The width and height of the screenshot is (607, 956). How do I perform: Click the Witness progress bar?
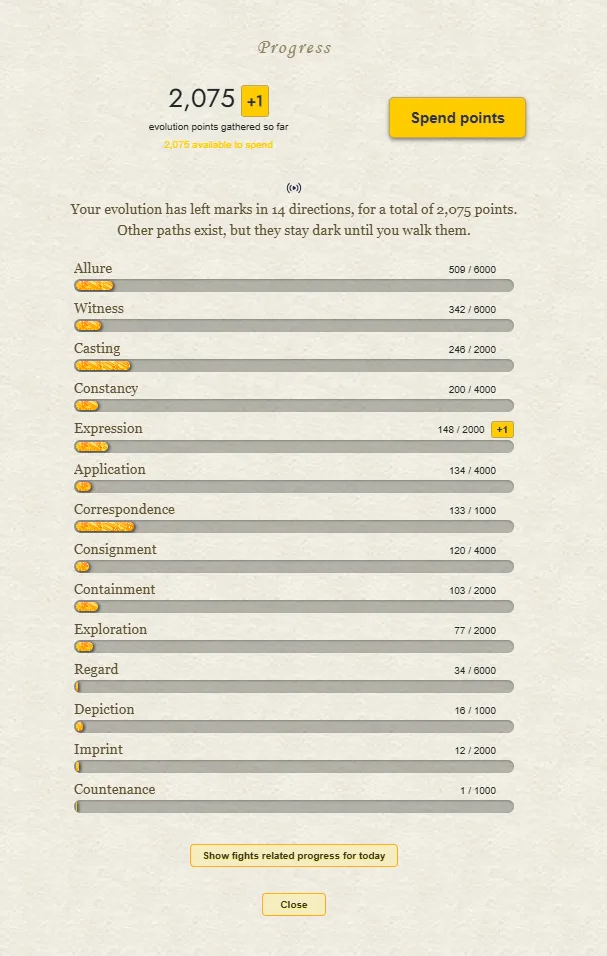(294, 326)
